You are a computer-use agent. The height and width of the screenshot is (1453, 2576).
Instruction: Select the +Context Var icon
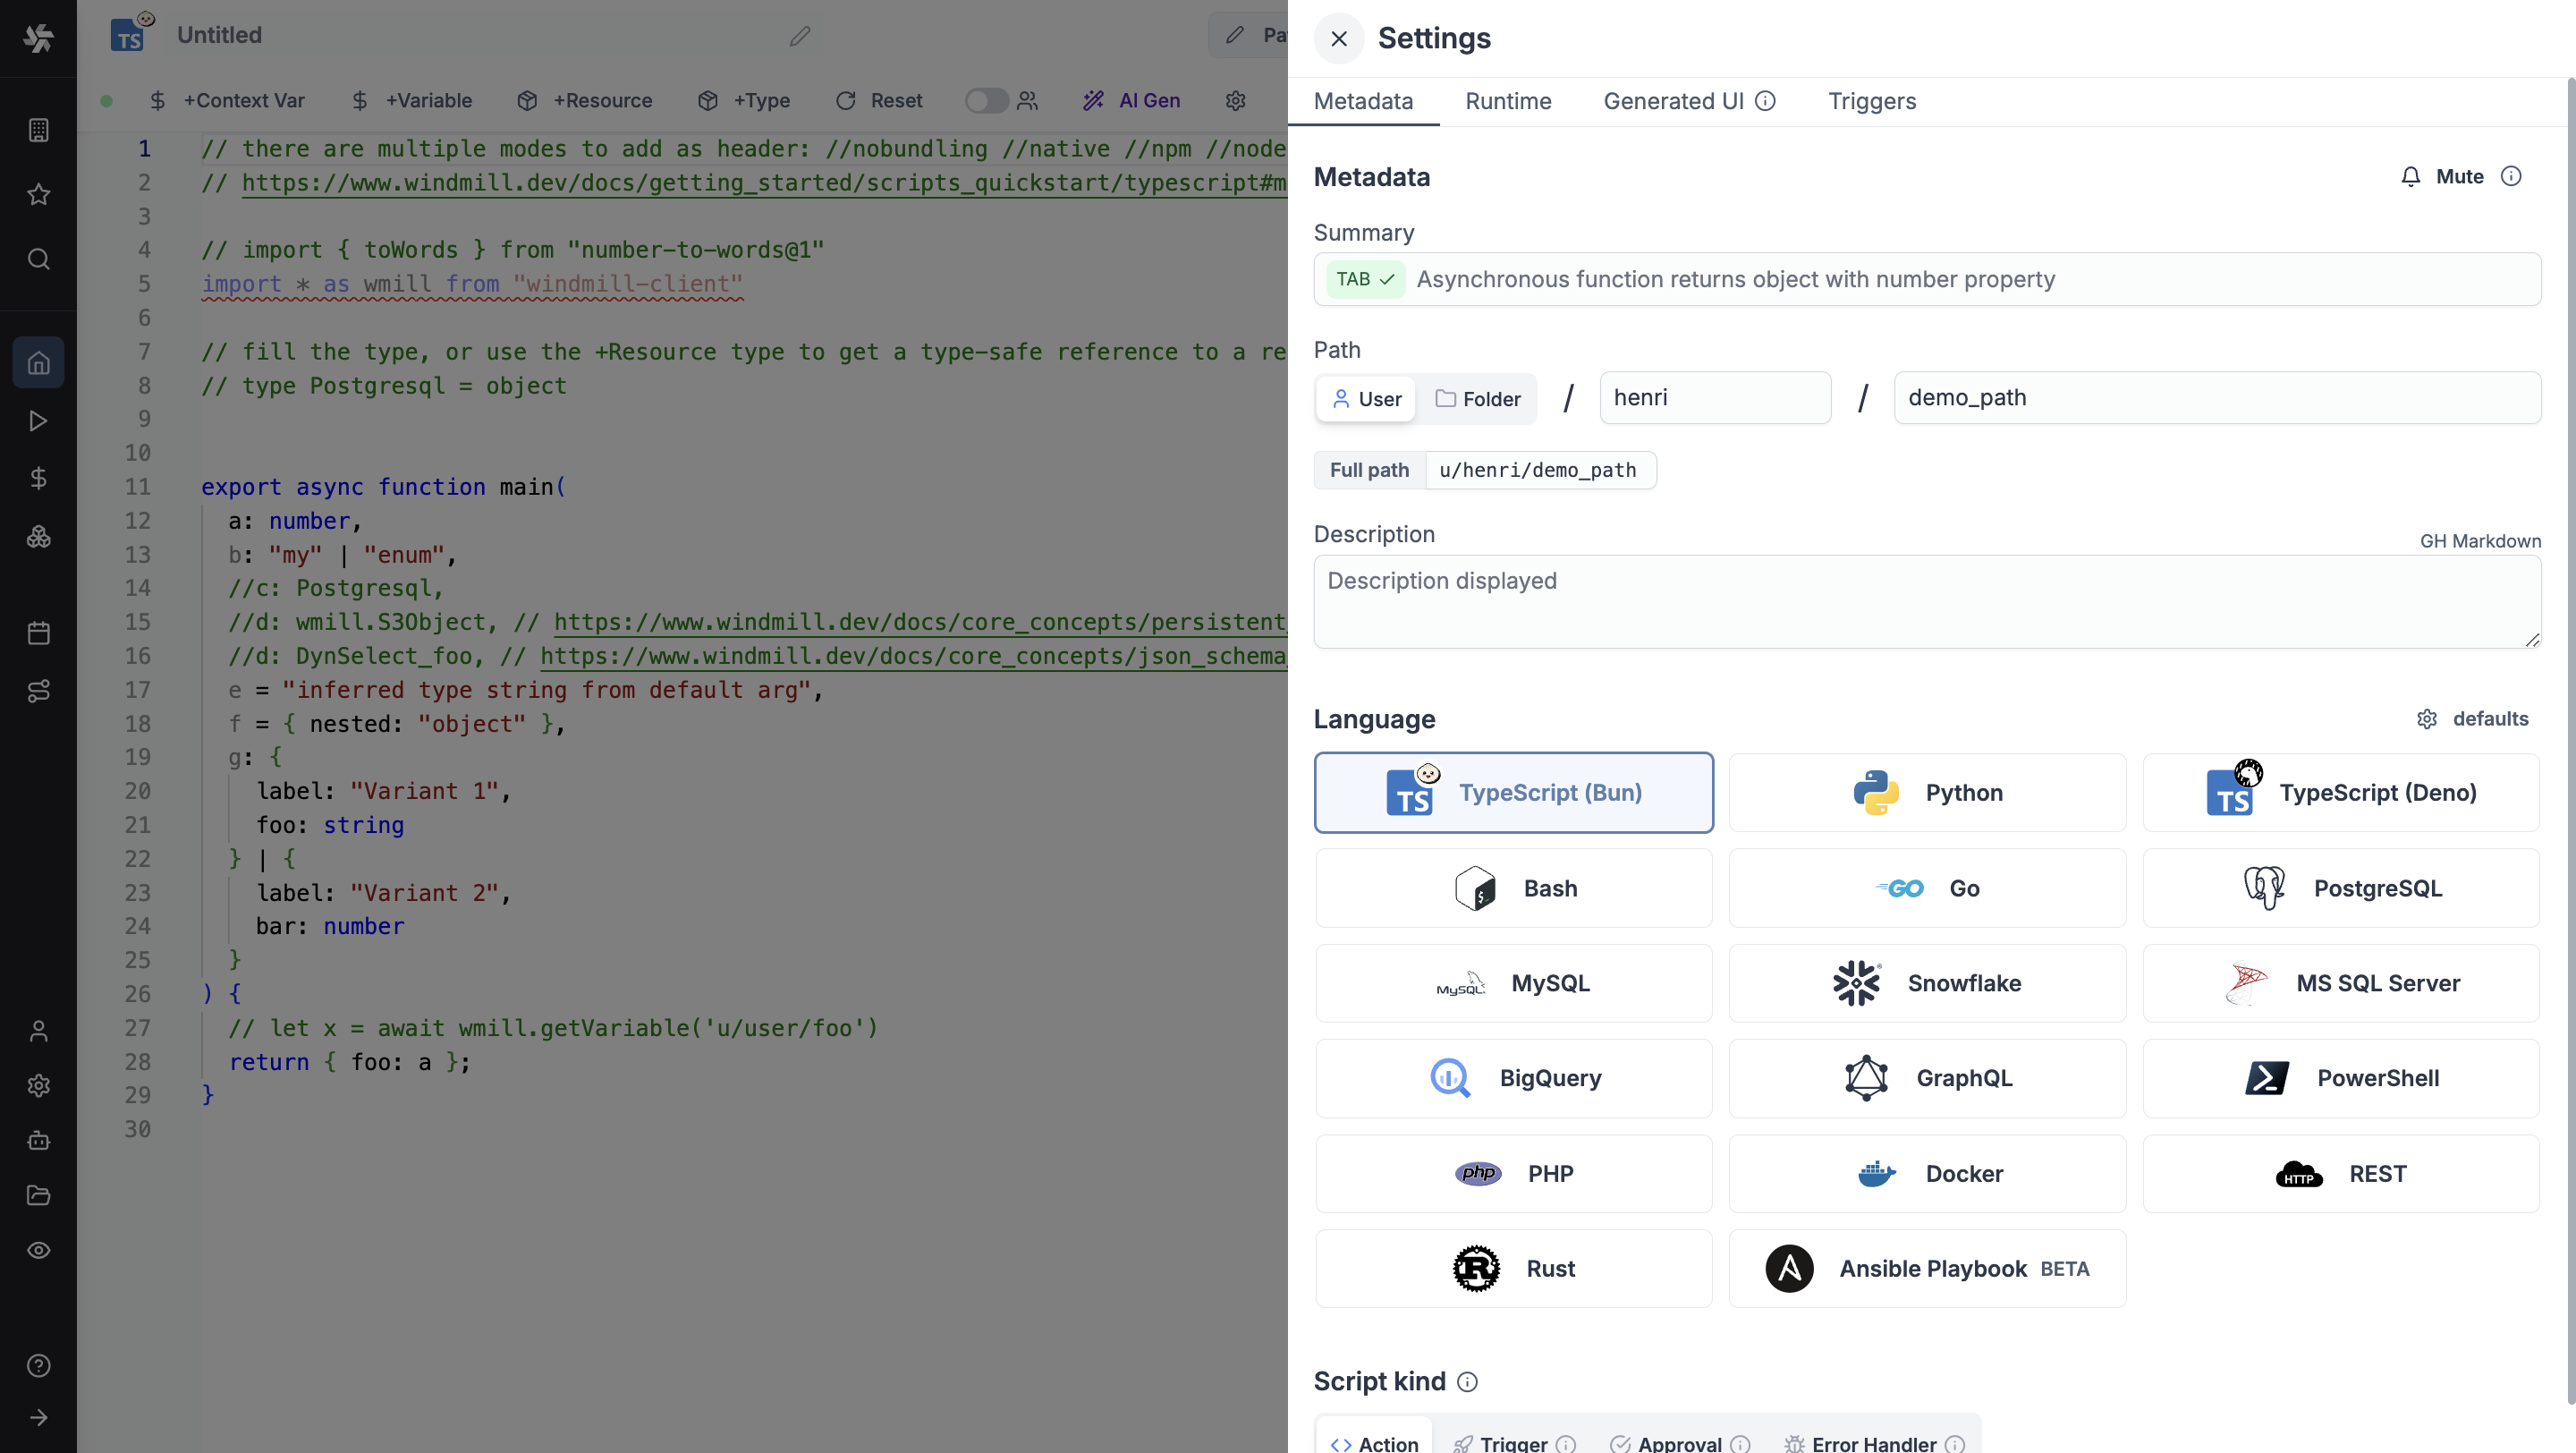pyautogui.click(x=157, y=99)
